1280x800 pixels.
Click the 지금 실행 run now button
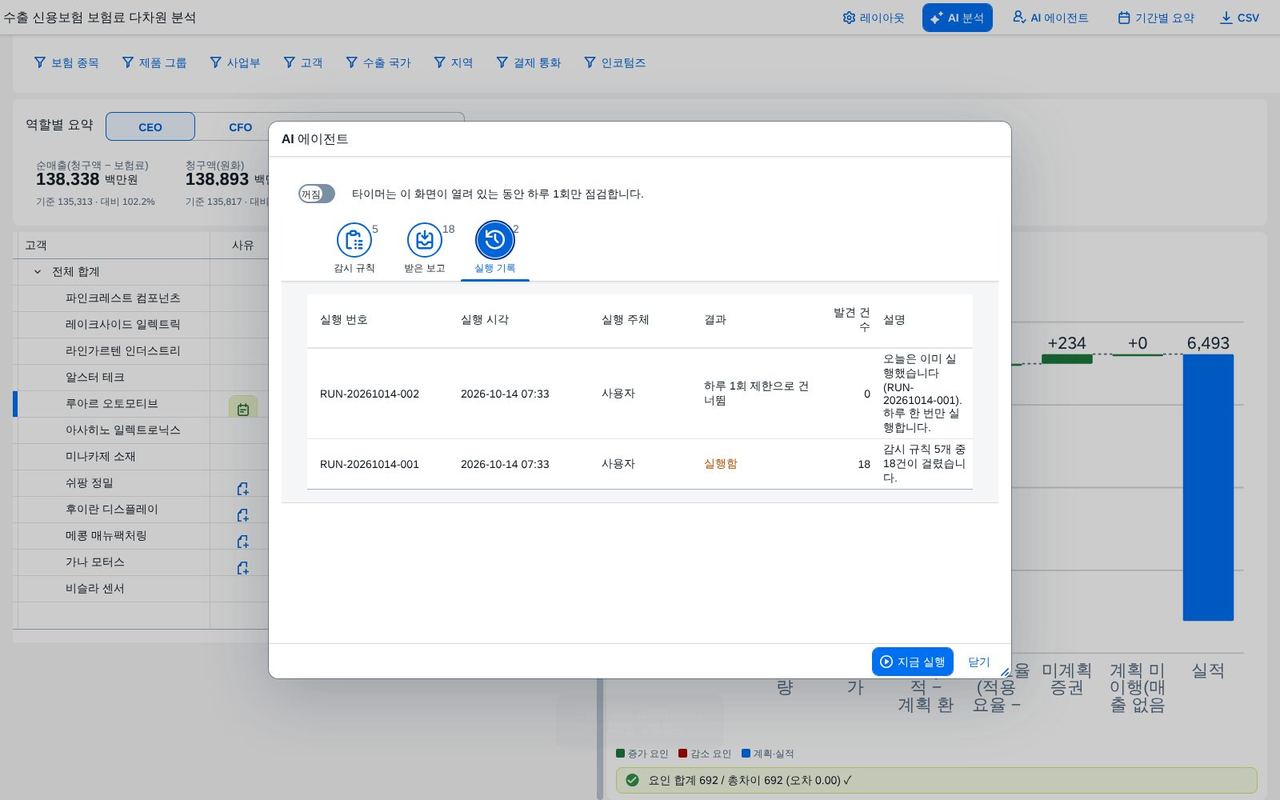[912, 662]
